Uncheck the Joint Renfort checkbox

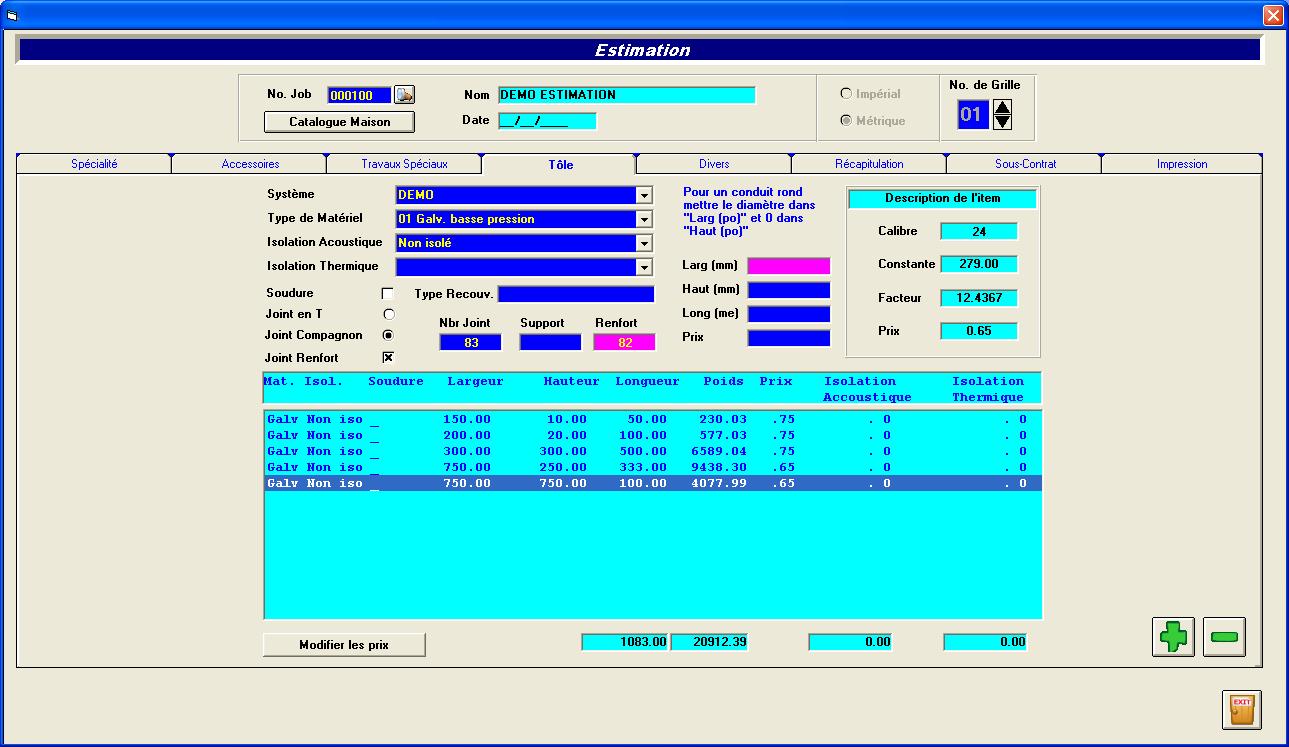pos(388,358)
